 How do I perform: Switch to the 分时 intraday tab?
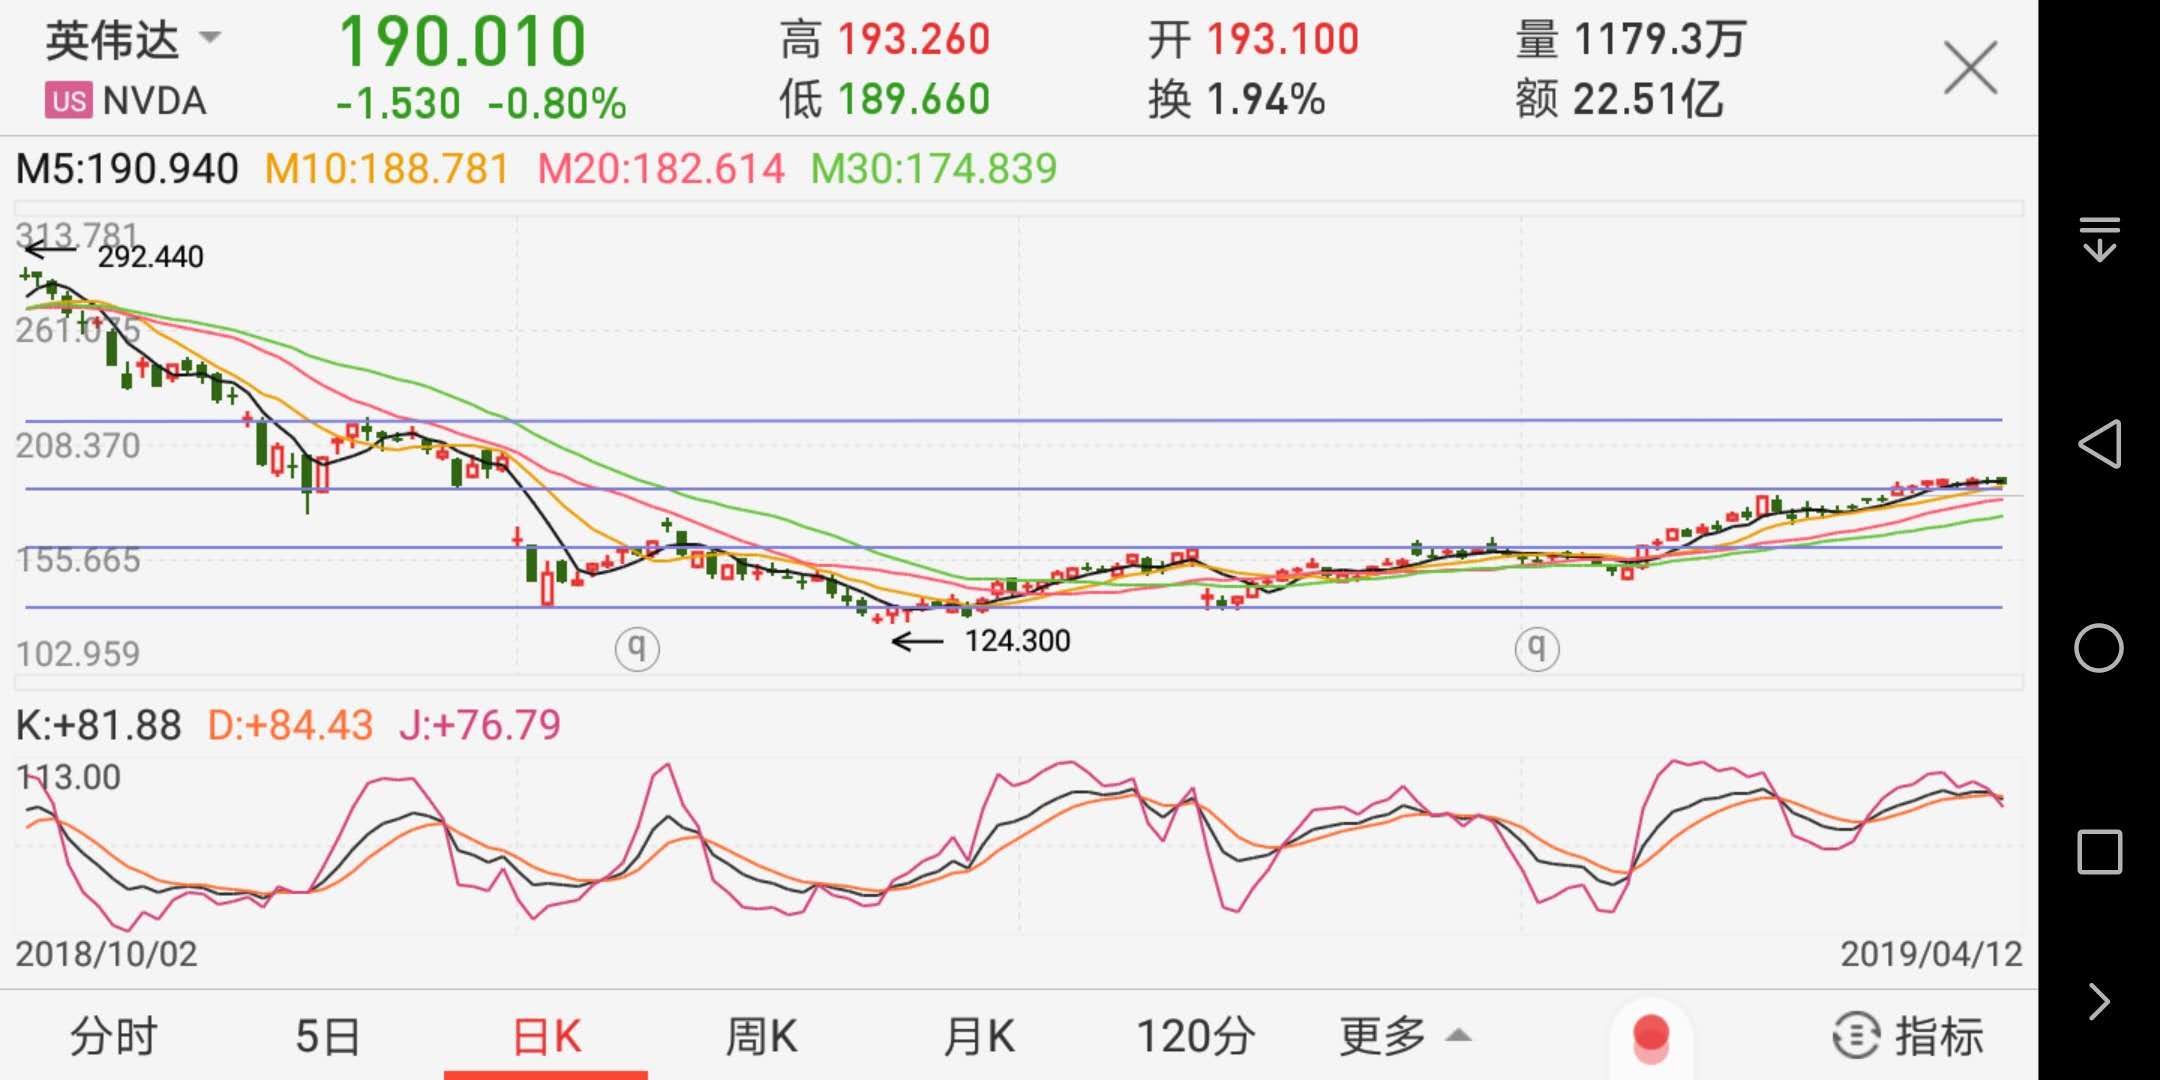[x=113, y=1036]
